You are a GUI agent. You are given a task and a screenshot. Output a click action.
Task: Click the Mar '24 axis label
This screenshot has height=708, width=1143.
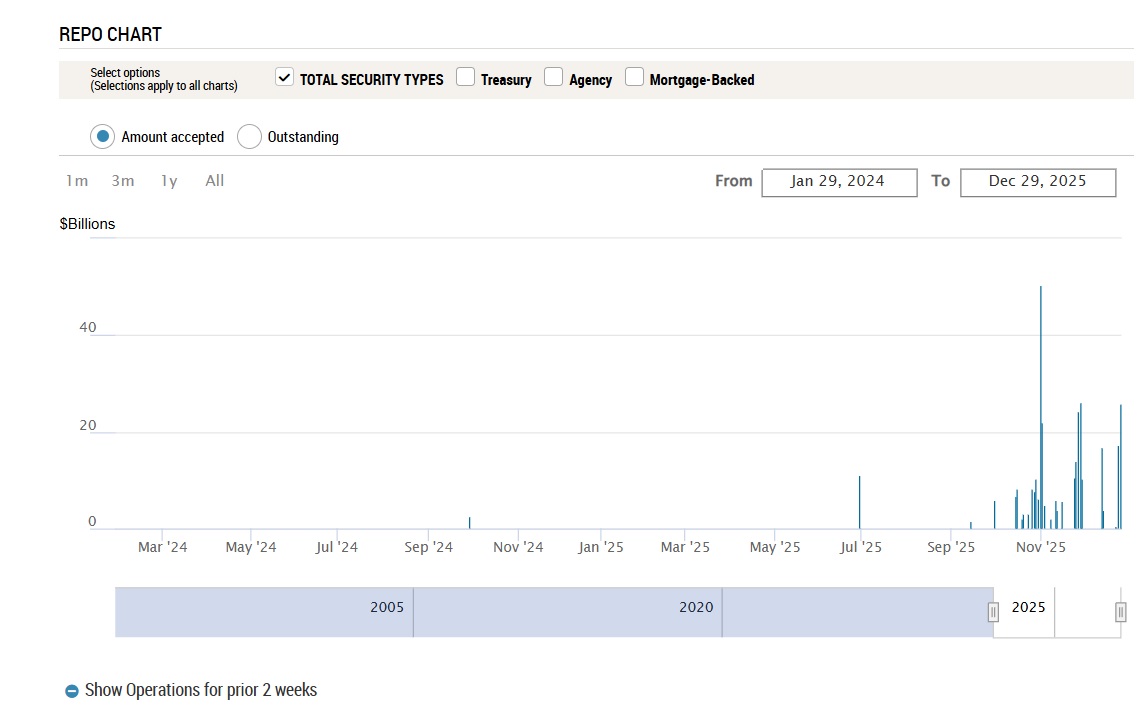(x=163, y=547)
